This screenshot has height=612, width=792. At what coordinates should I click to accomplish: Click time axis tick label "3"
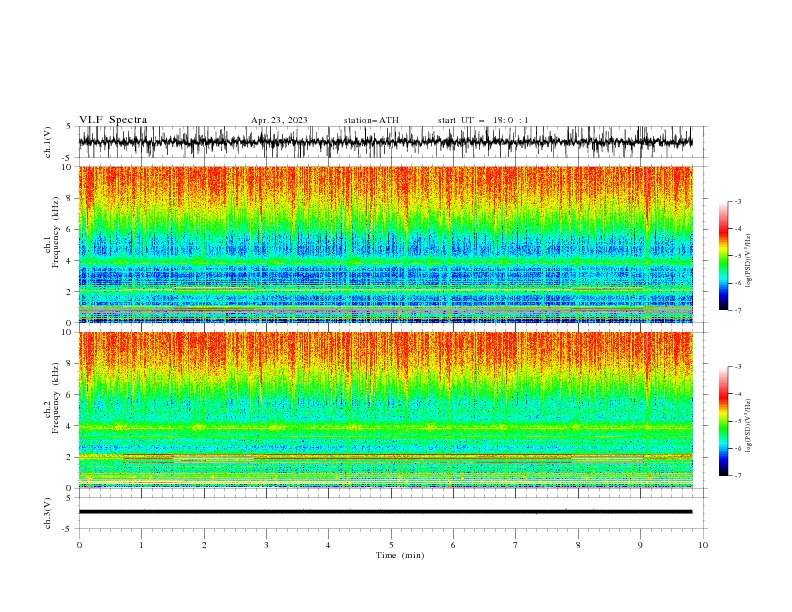266,545
